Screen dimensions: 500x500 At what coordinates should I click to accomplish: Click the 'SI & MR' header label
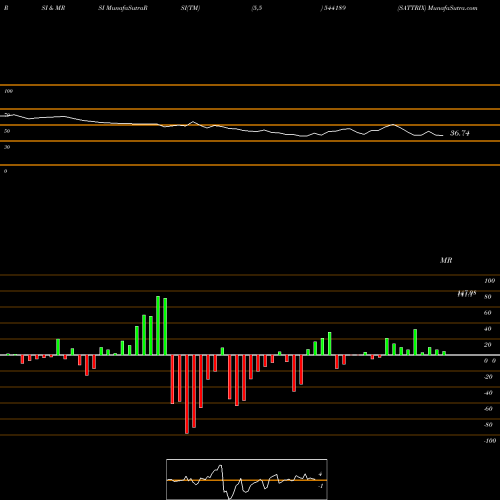[53, 8]
